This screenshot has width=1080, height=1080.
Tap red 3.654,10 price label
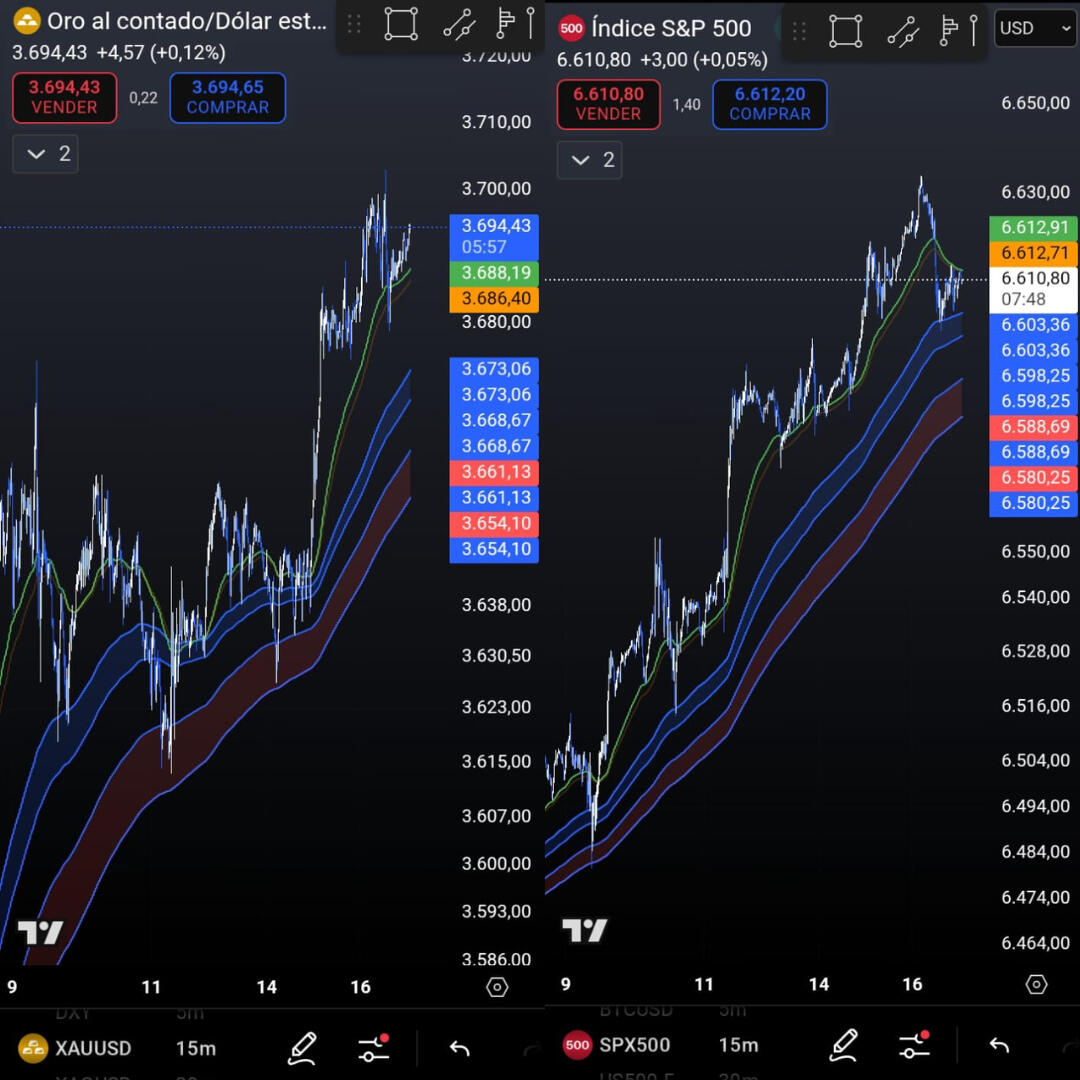494,524
